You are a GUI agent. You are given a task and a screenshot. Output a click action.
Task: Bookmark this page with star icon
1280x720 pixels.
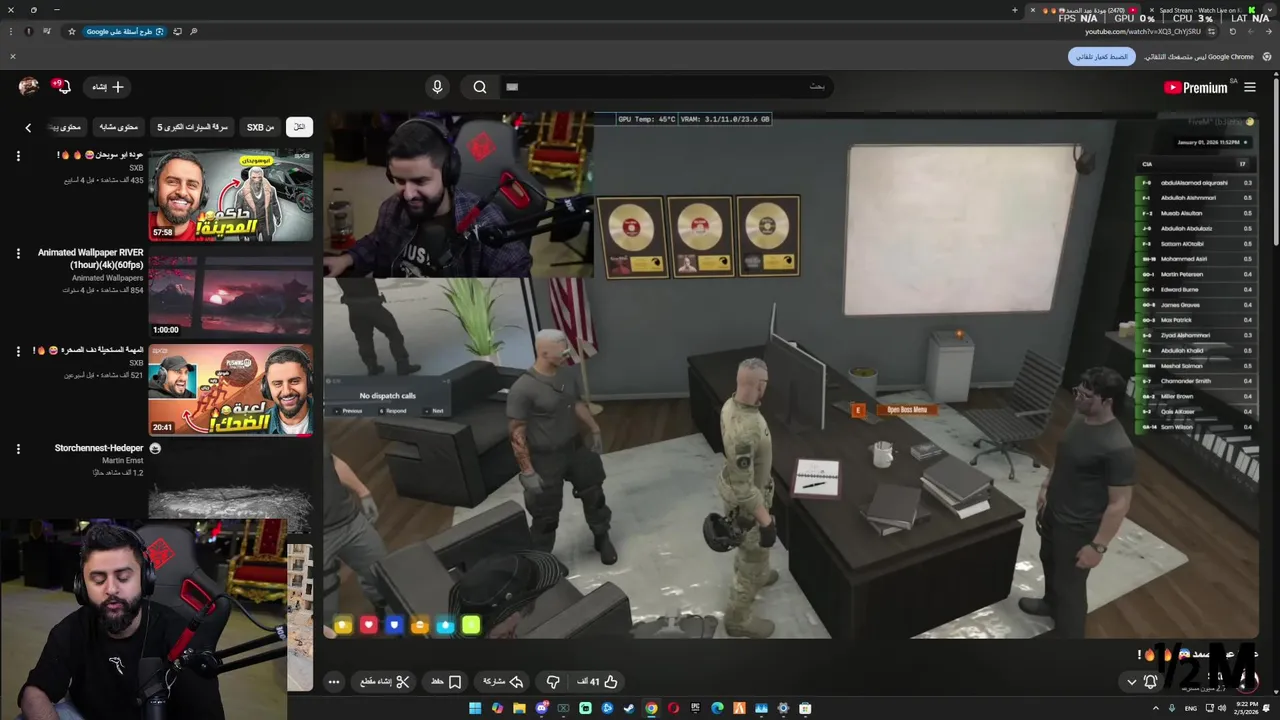(71, 31)
